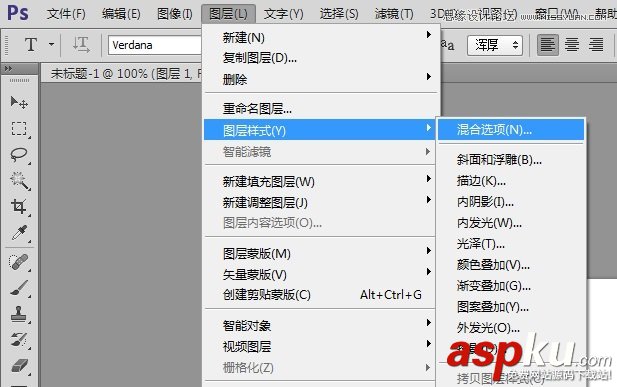Screen dimensions: 617x387
Task: Select the Healing Brush tool
Action: [x=18, y=262]
